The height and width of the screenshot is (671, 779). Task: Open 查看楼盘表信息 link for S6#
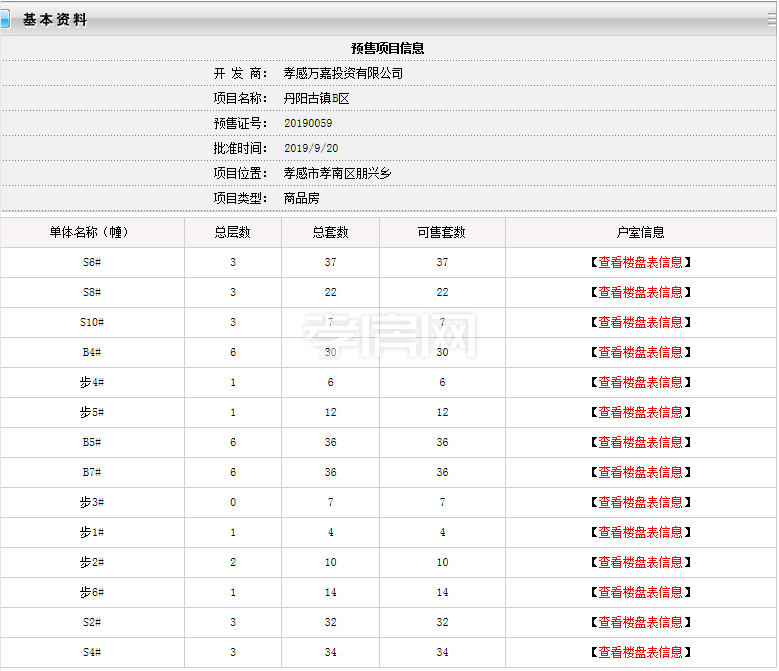640,262
